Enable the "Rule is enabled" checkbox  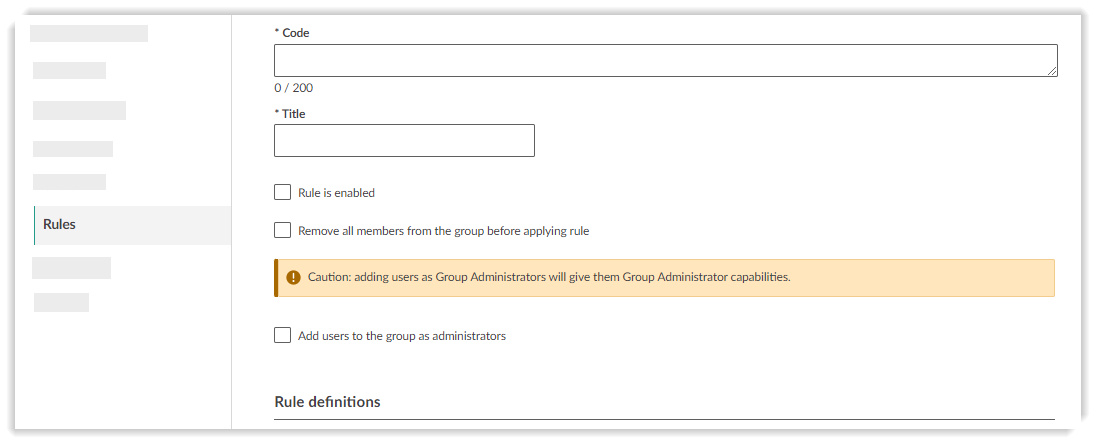pyautogui.click(x=283, y=192)
